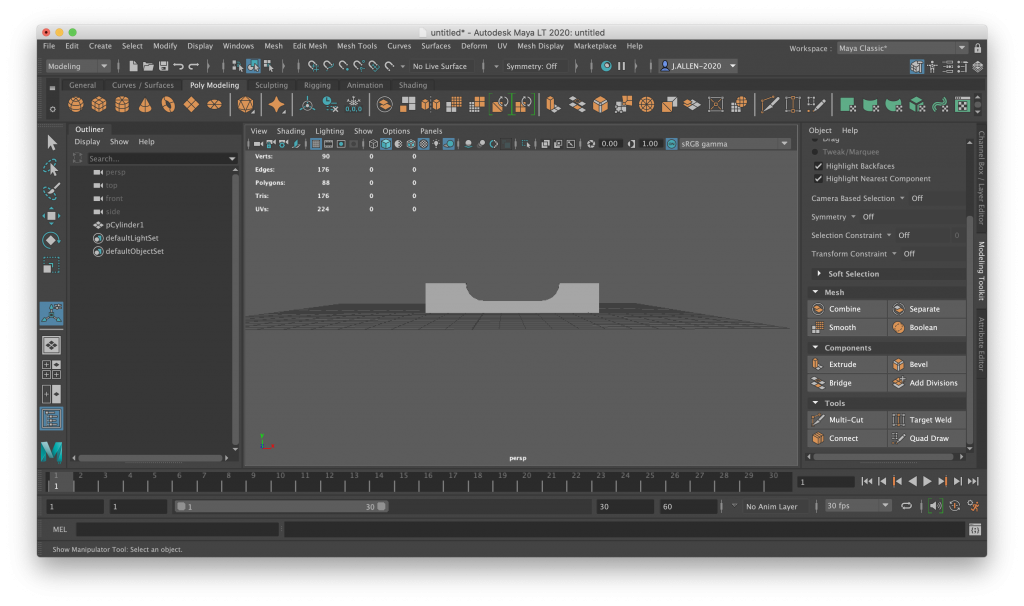
Task: Click the Undo arrow in the status line
Action: [x=178, y=66]
